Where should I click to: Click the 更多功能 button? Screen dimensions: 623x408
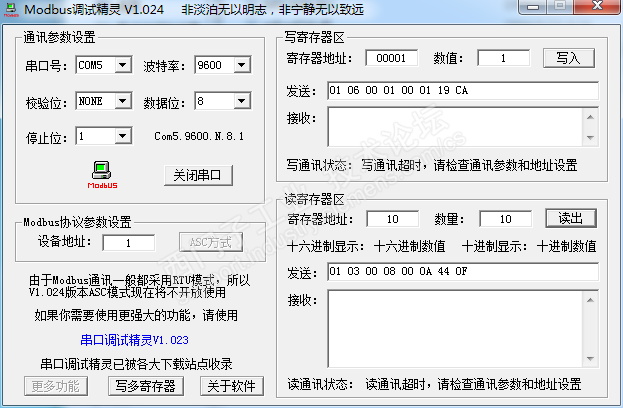click(x=56, y=386)
